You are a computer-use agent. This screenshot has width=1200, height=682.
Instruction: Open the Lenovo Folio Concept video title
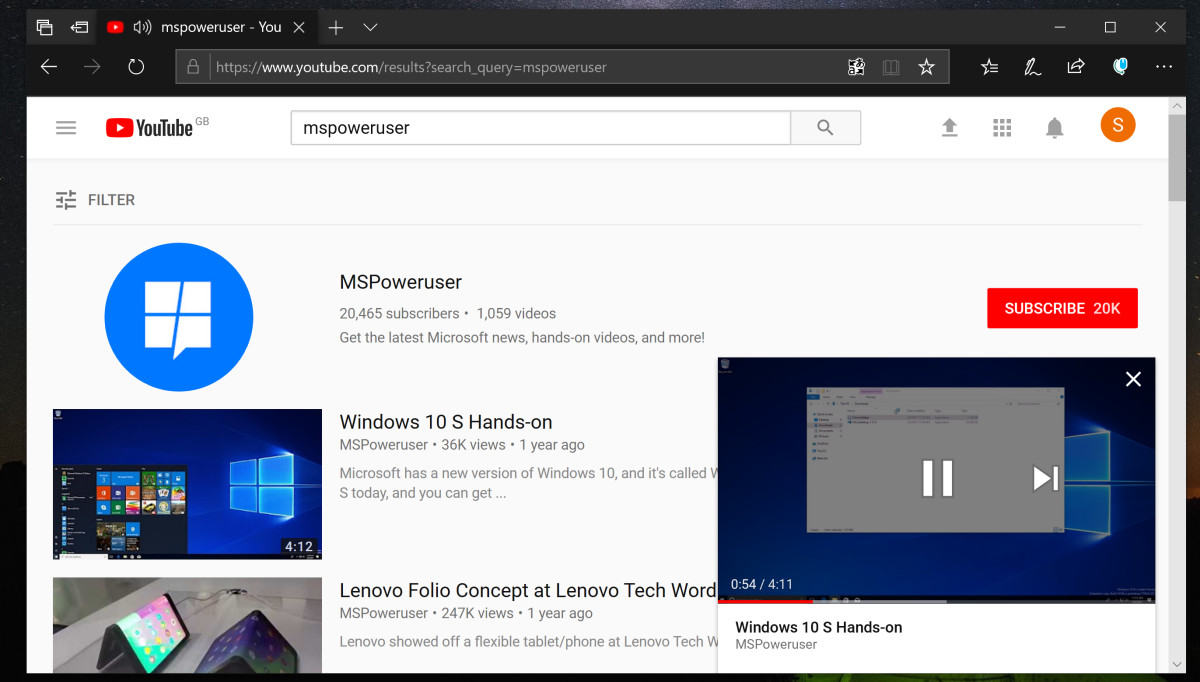point(528,590)
